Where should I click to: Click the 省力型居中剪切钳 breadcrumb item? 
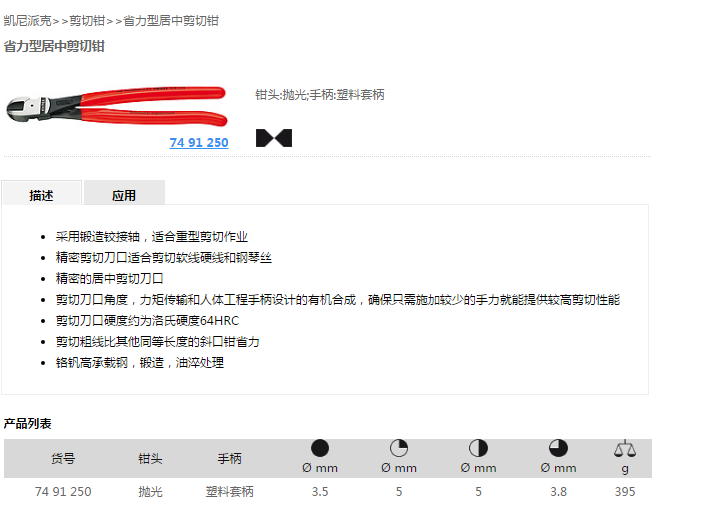pos(171,21)
